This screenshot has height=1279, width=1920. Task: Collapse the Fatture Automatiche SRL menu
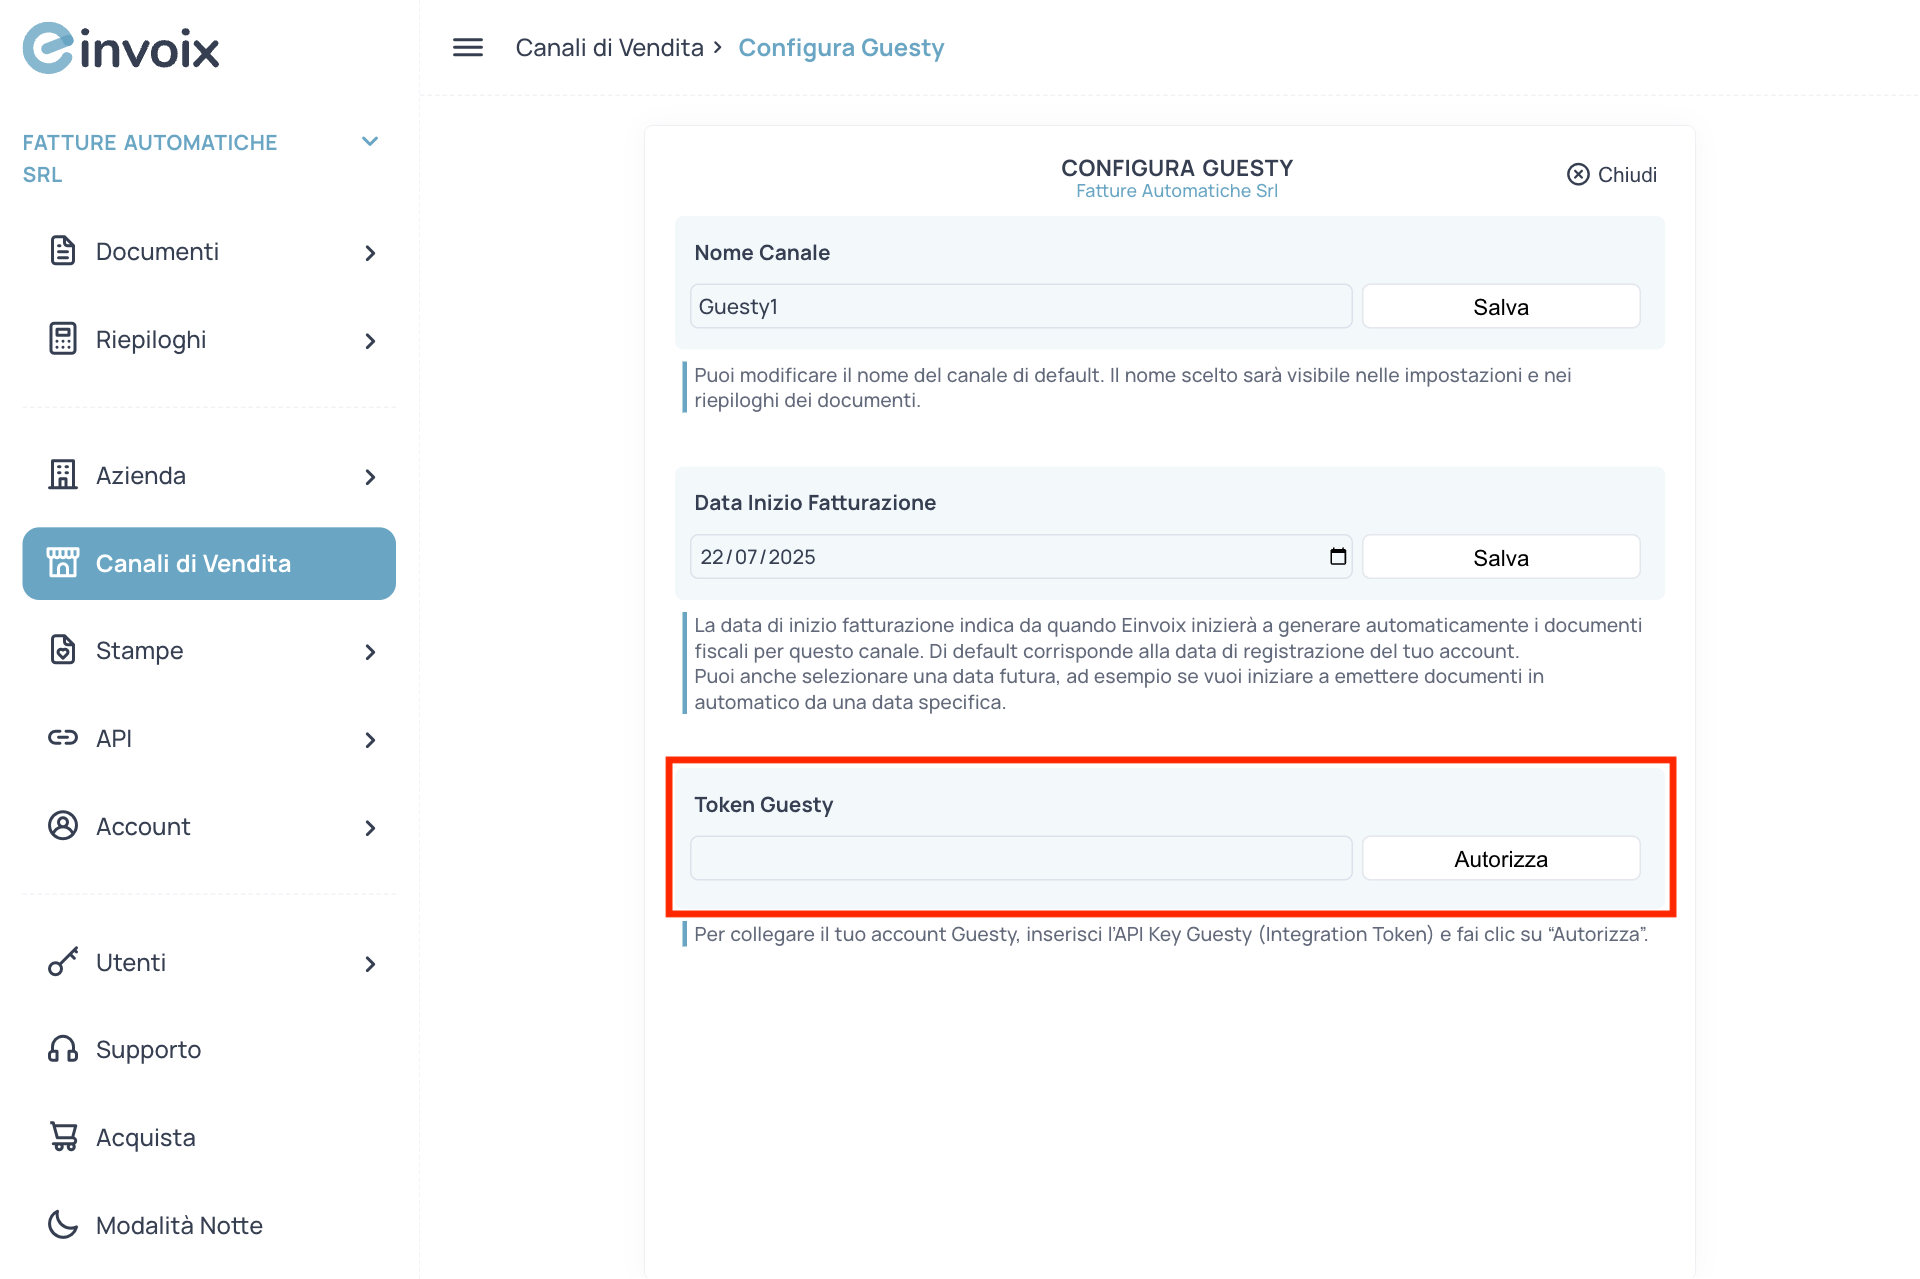pyautogui.click(x=370, y=141)
